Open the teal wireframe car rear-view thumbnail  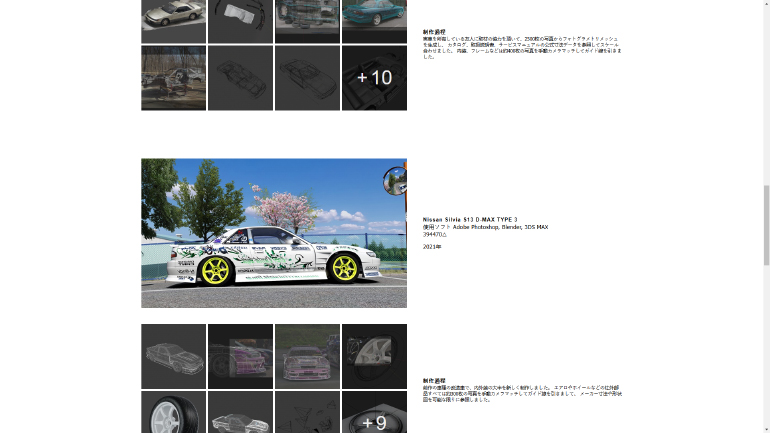click(x=374, y=22)
